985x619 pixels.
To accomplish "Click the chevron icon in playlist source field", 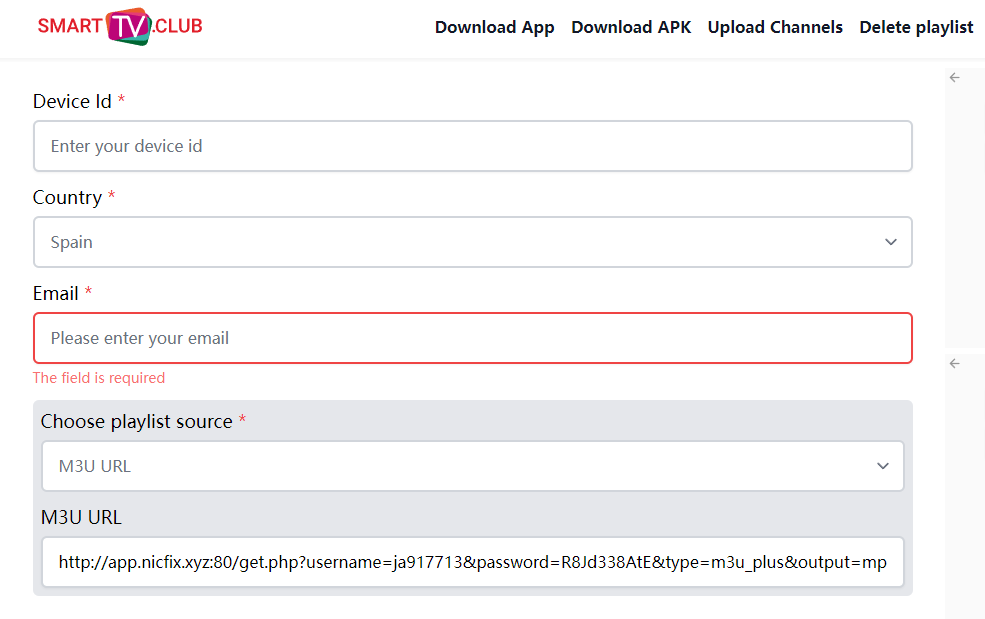I will point(882,466).
